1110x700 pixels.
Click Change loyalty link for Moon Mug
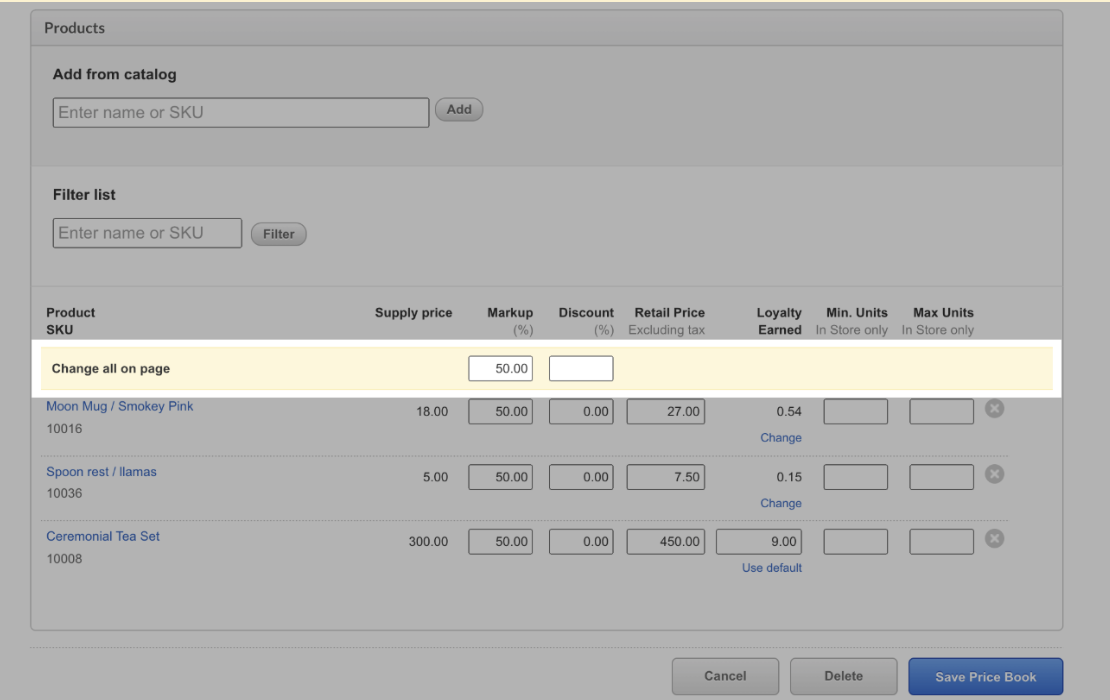tap(780, 438)
